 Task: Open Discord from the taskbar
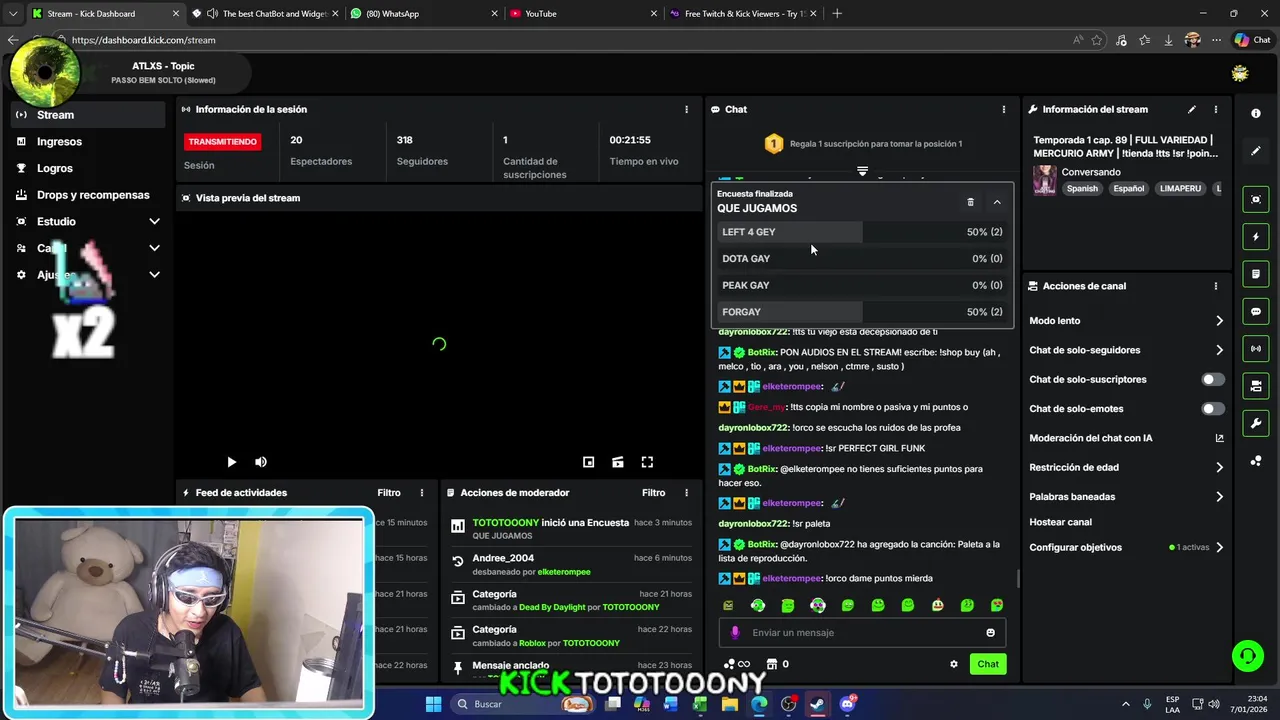[x=848, y=704]
